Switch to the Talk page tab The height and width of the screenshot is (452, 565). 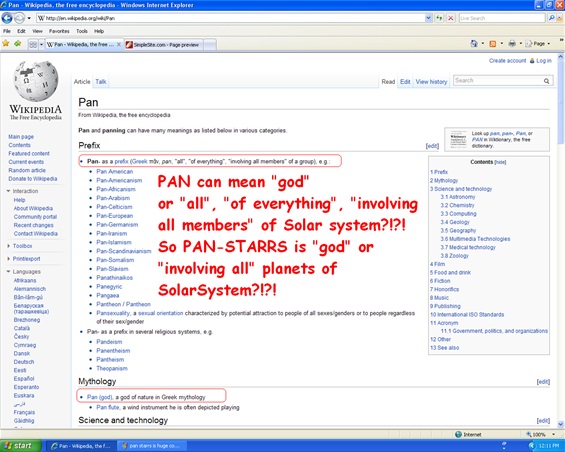[x=101, y=81]
